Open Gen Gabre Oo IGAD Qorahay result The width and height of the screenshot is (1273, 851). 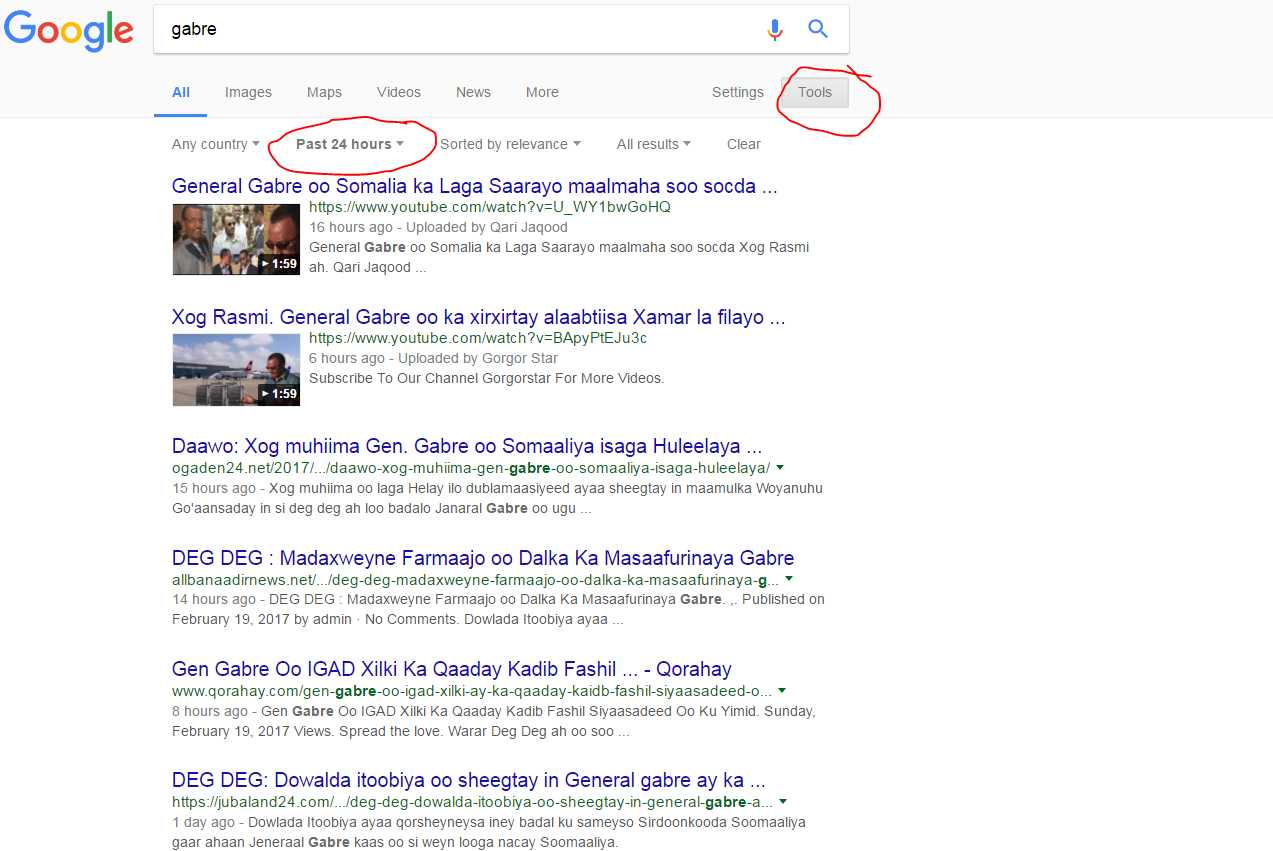[452, 669]
